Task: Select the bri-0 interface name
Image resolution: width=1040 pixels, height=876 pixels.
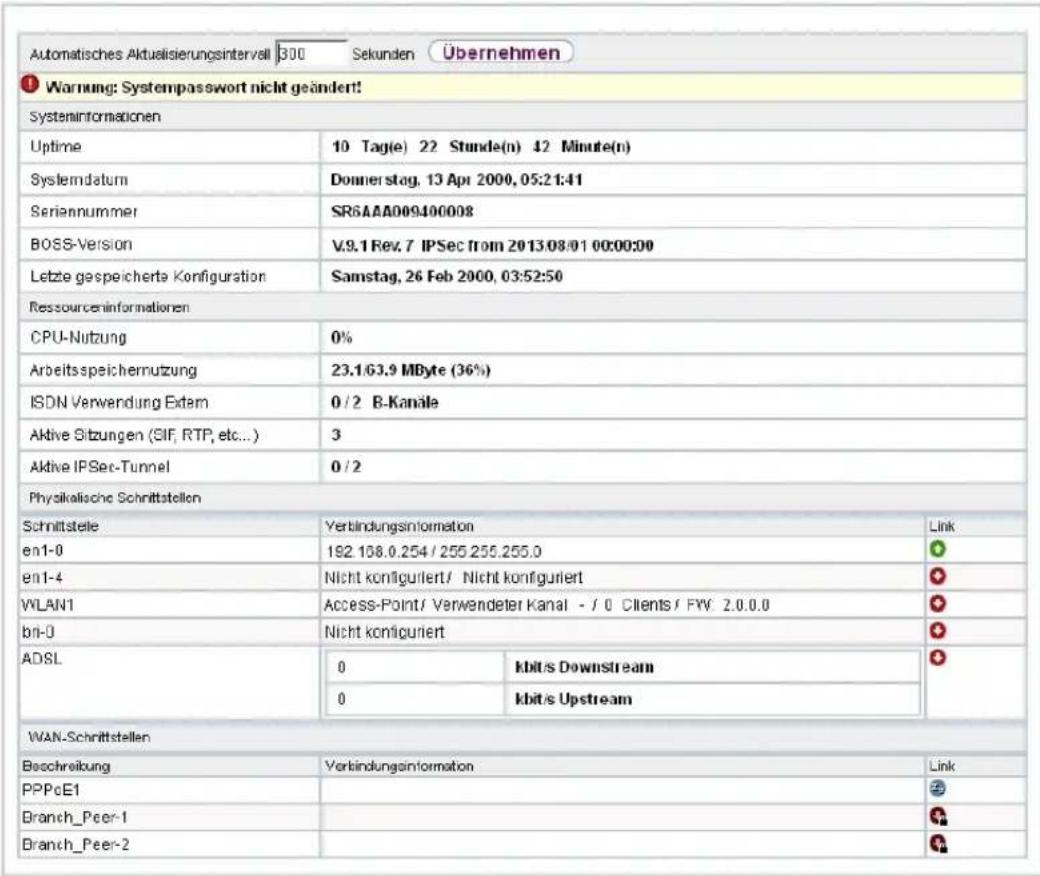Action: click(38, 632)
